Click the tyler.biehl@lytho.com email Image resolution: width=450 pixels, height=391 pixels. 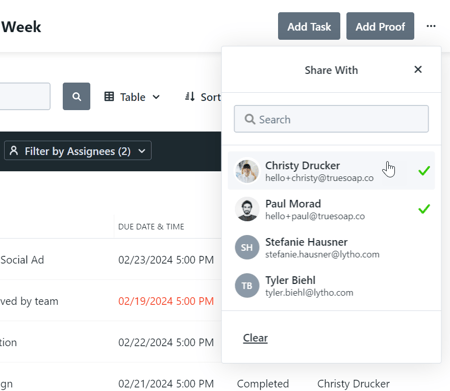tap(309, 293)
